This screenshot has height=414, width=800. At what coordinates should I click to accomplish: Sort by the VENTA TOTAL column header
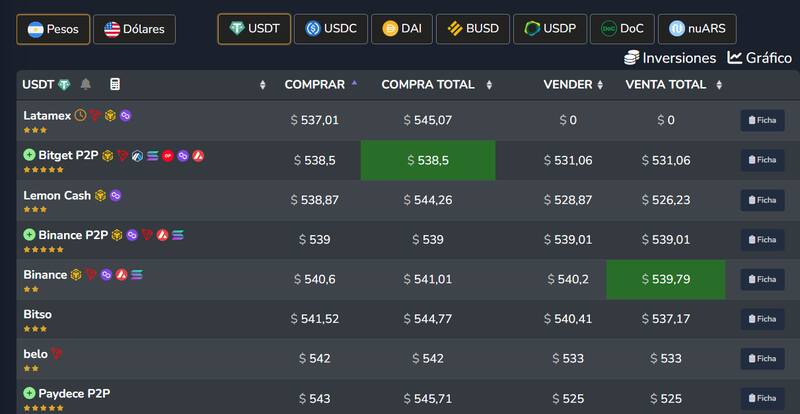667,85
